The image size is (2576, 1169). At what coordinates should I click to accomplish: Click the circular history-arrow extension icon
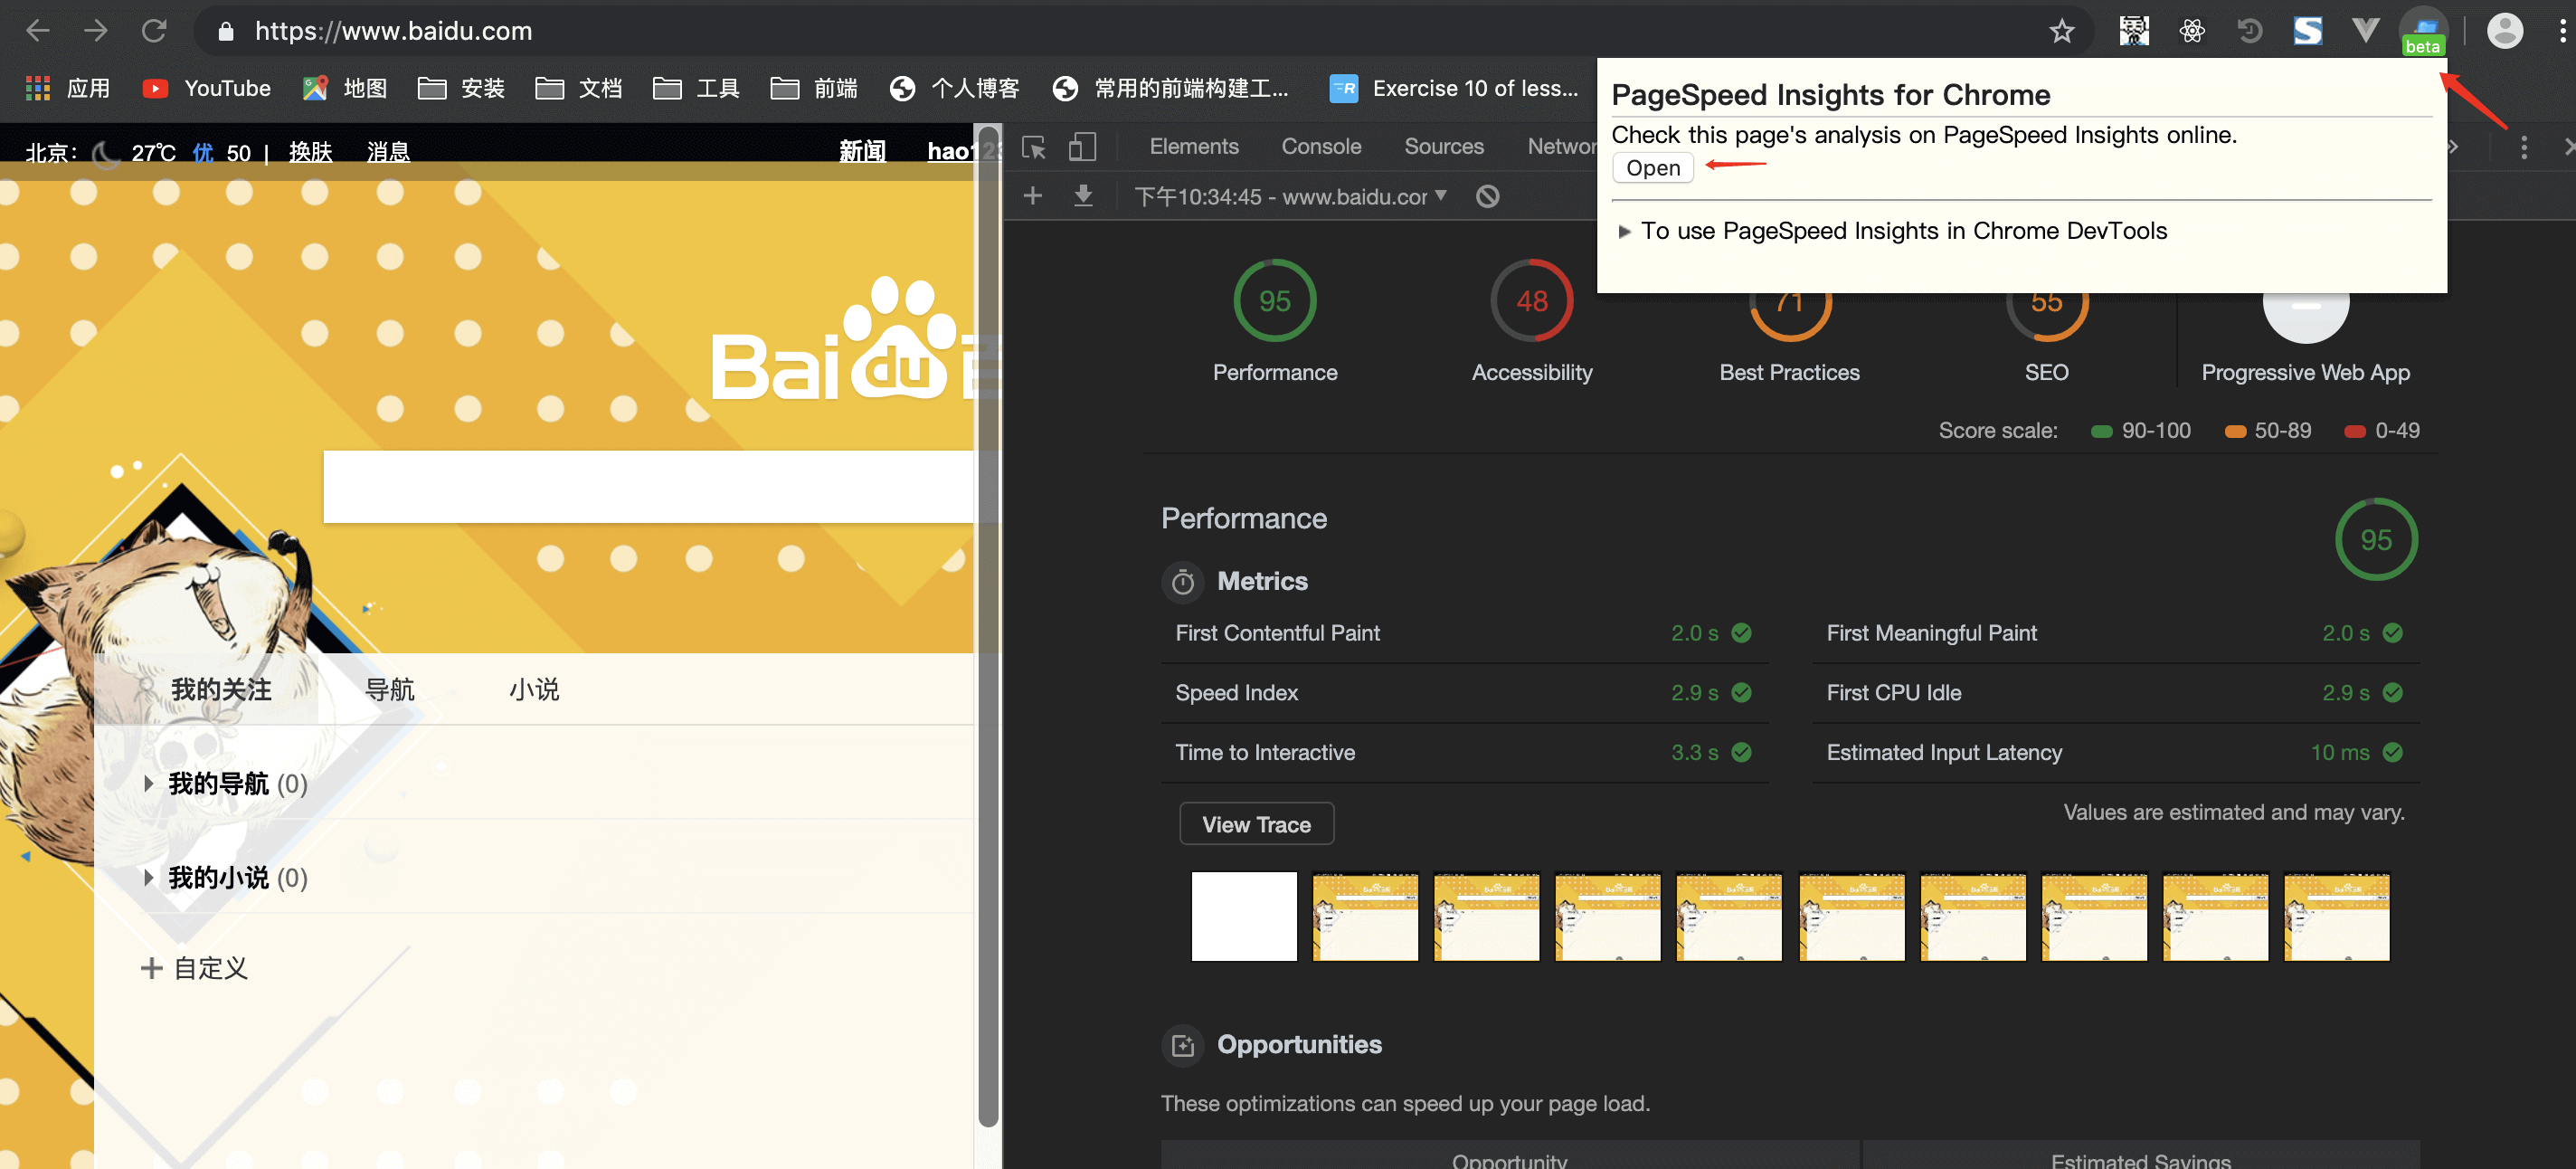(2249, 31)
